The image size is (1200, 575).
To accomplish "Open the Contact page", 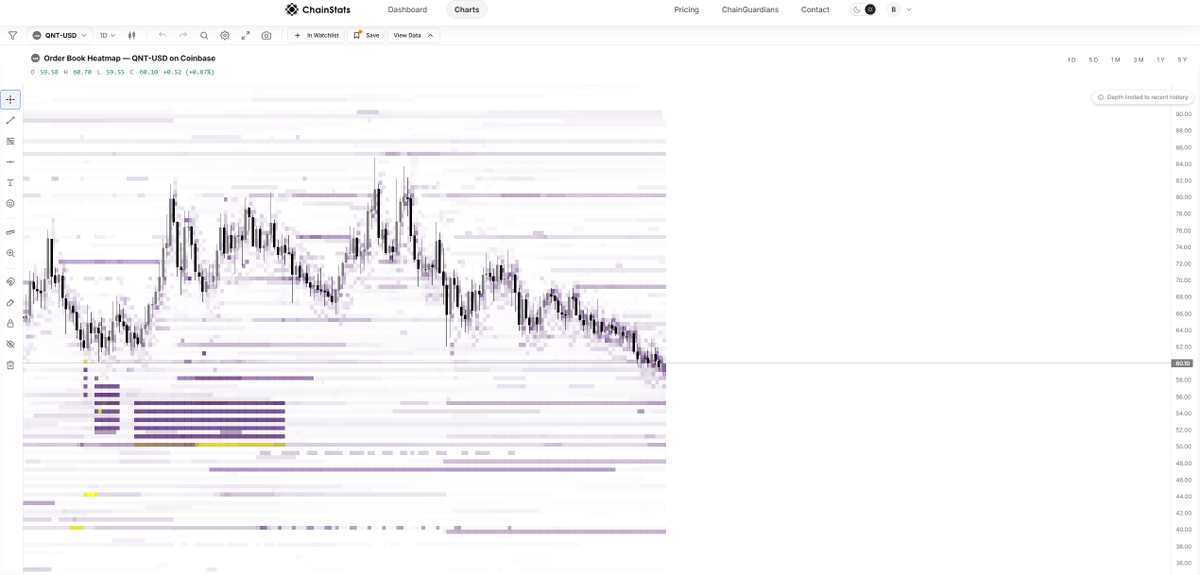I will (815, 10).
